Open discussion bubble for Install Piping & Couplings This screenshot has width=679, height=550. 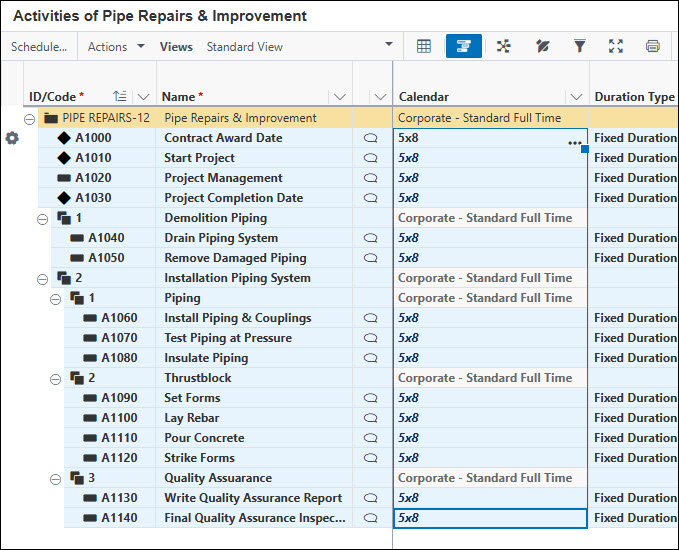[x=371, y=318]
